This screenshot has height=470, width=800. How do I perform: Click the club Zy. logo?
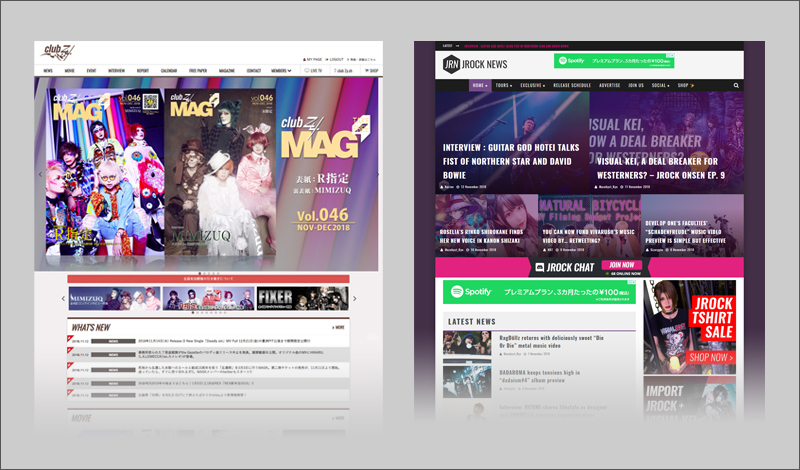[x=59, y=52]
